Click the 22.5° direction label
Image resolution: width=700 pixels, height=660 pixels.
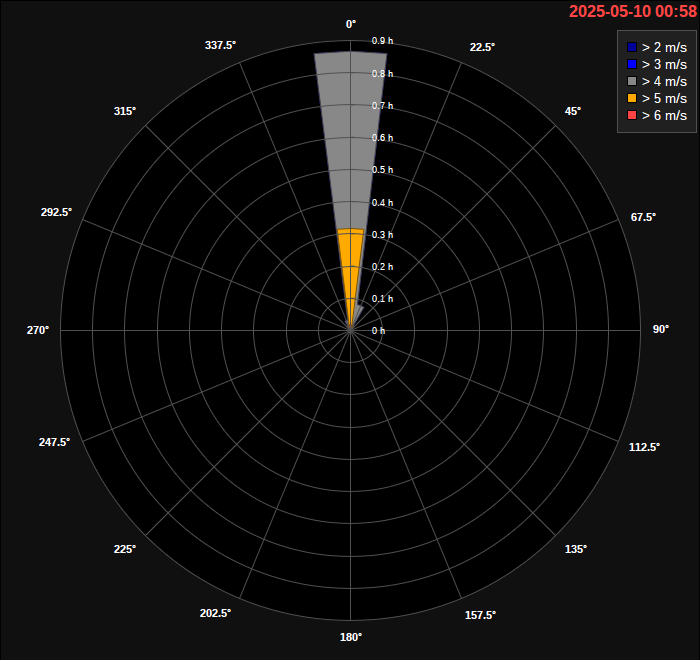point(482,47)
